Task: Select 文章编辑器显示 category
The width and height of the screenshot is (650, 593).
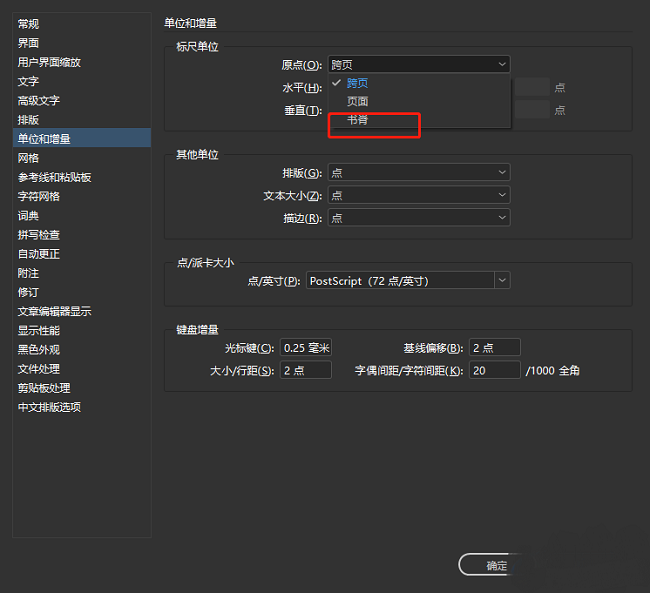Action: 82,311
